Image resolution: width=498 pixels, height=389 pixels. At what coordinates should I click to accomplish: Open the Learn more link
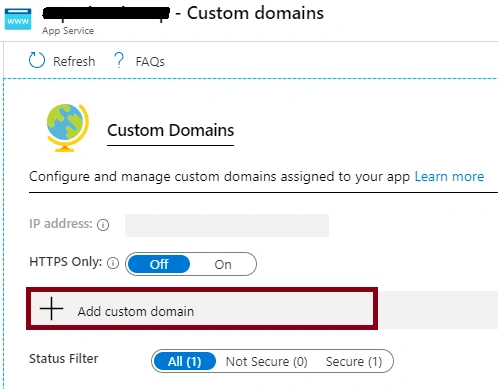click(449, 176)
